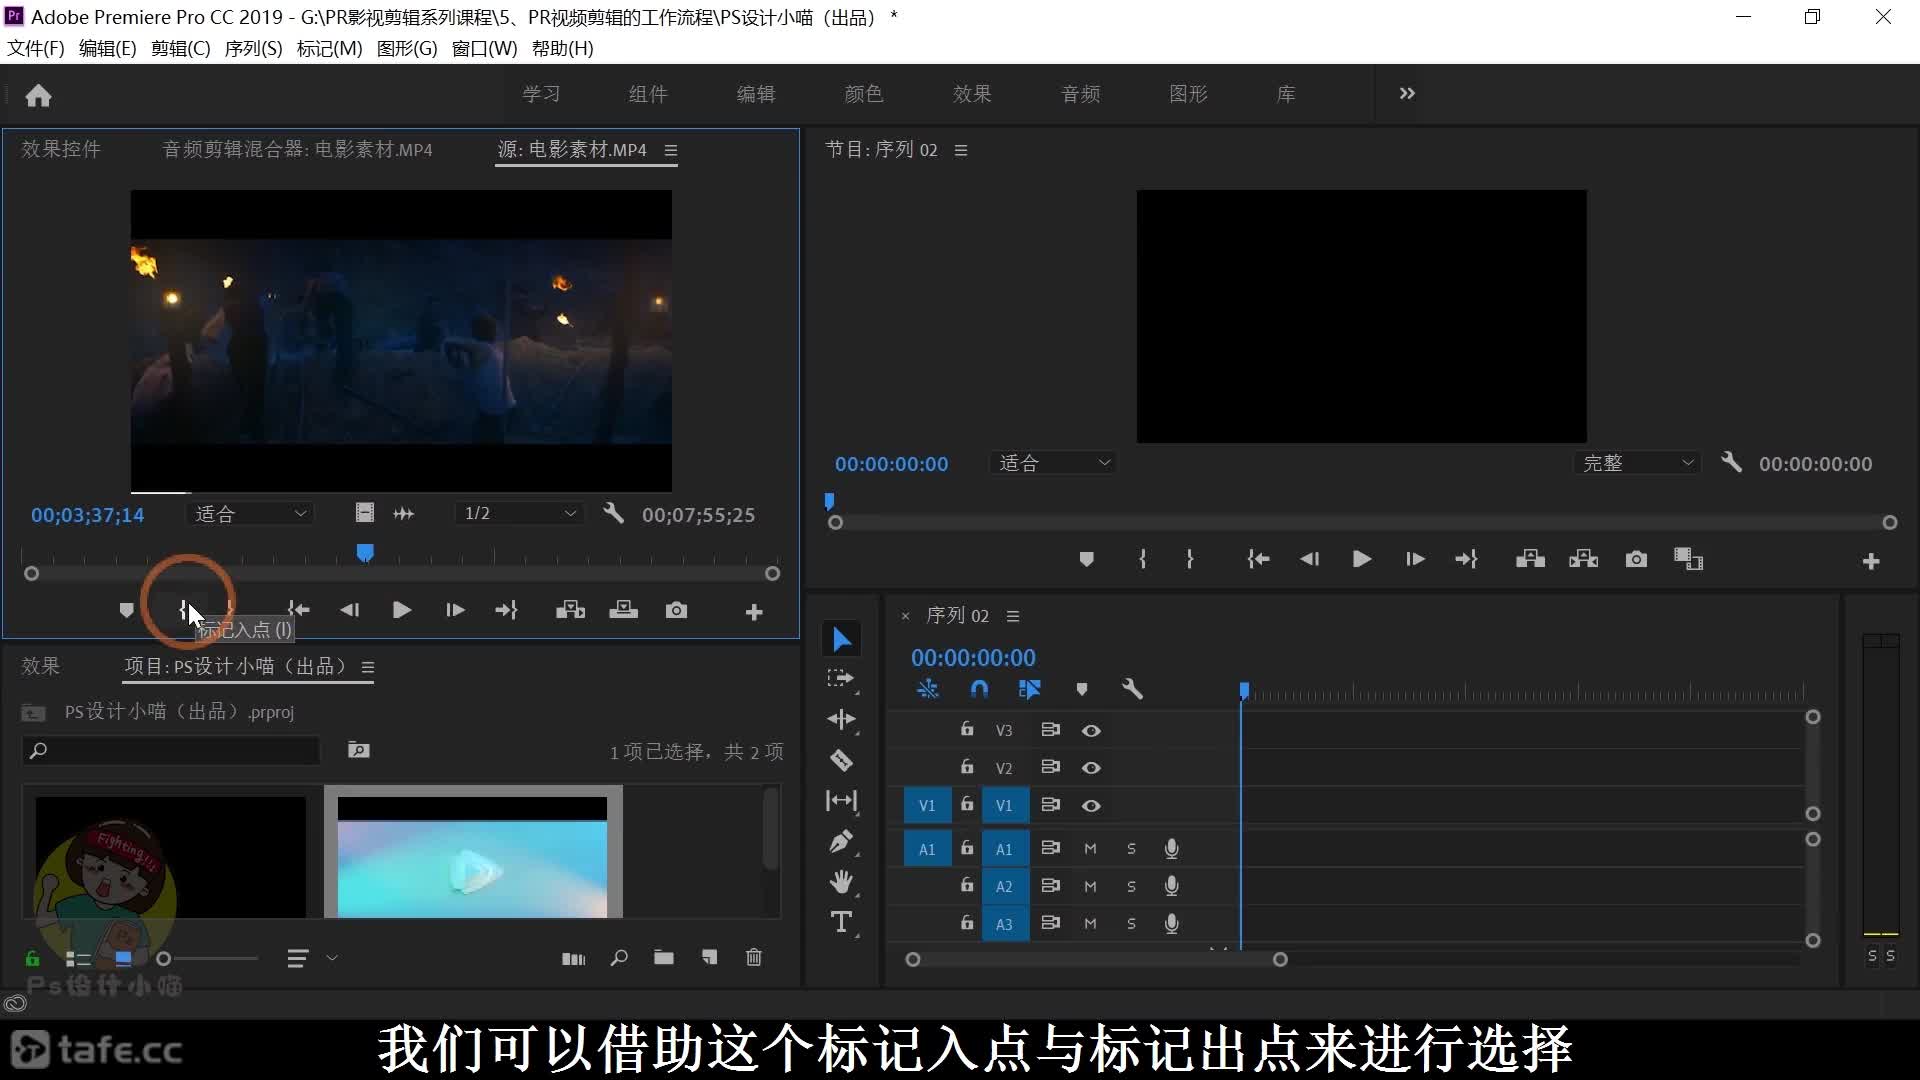Image resolution: width=1920 pixels, height=1080 pixels.
Task: Open comparison view in program monitor
Action: pos(1689,559)
